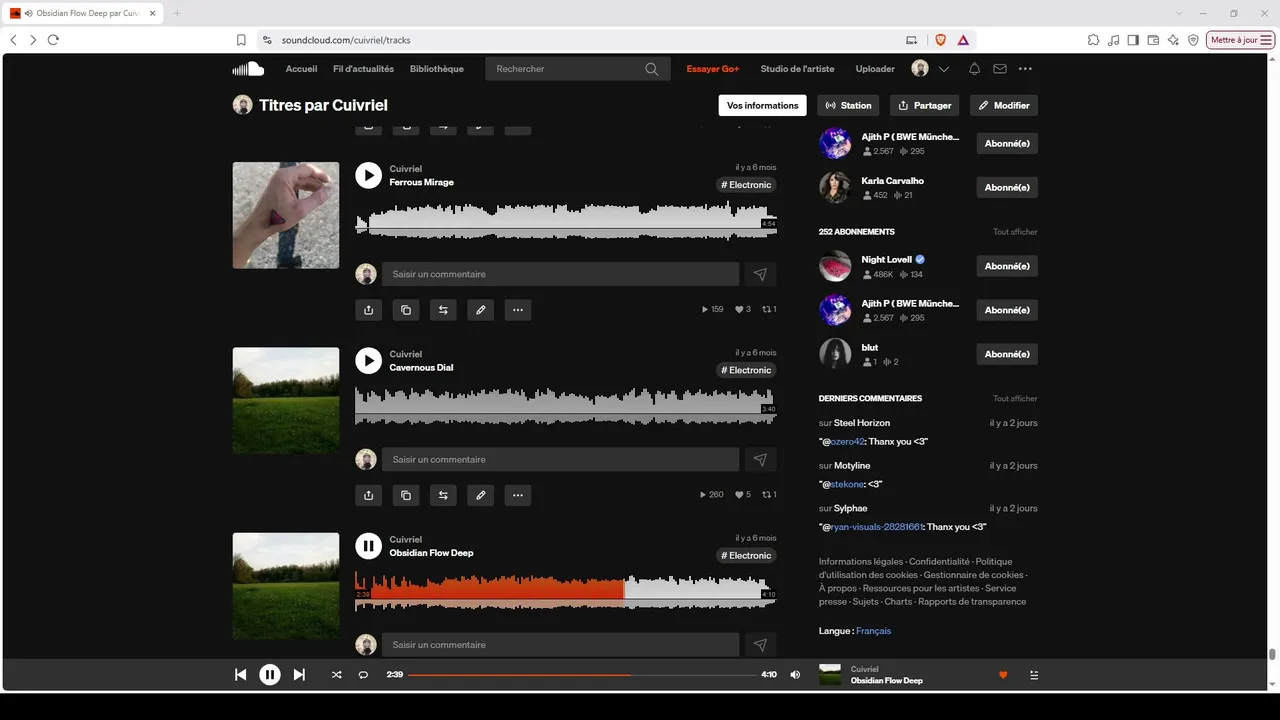Screen dimensions: 1280x720
Task: Send the comment on Cavernous Dial
Action: [760, 459]
